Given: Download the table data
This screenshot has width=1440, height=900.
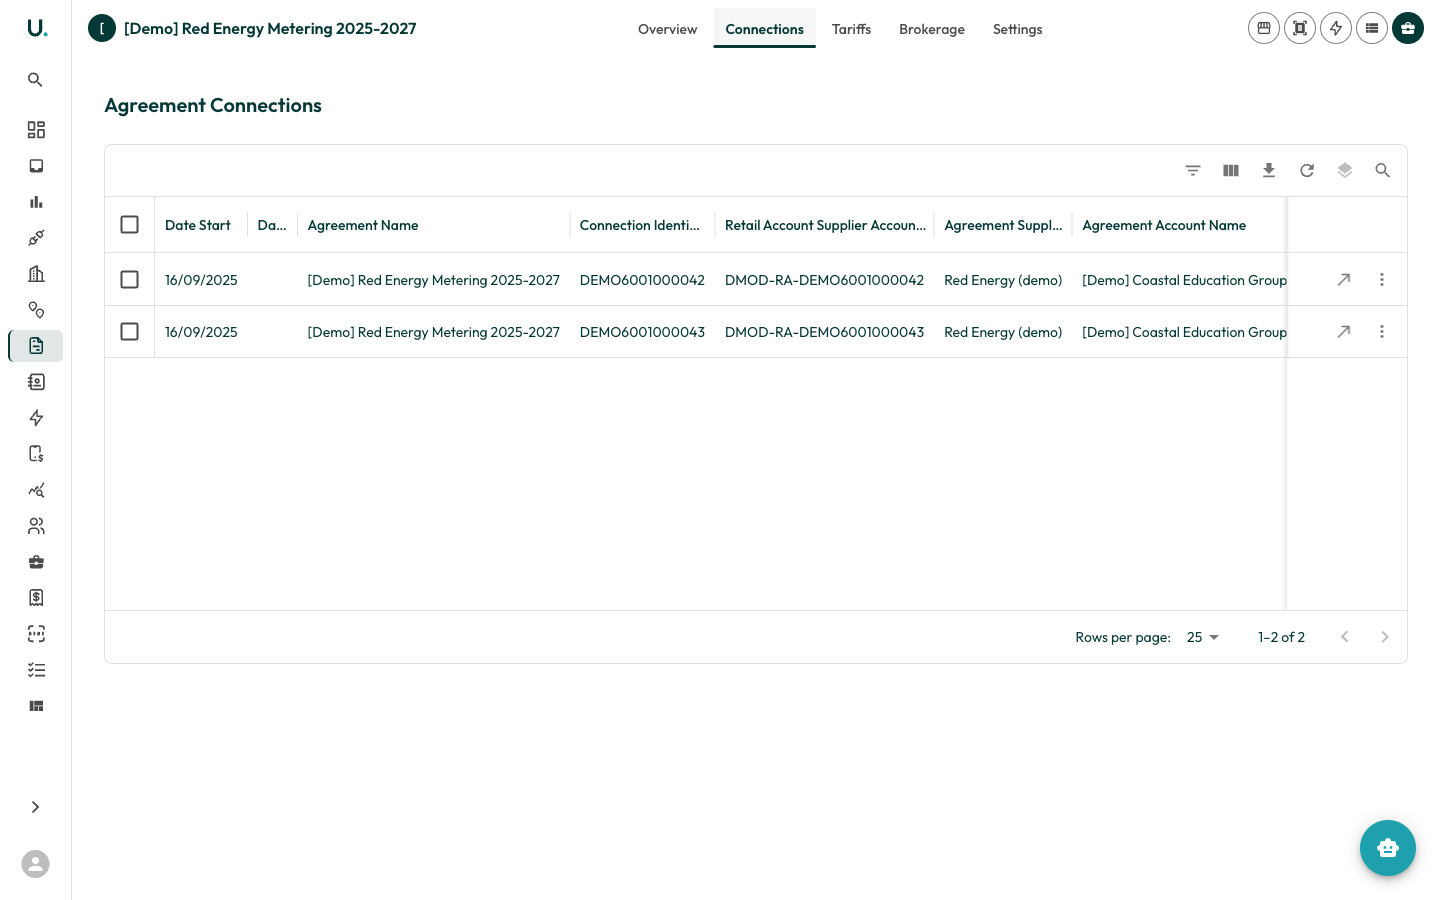Looking at the screenshot, I should pos(1269,171).
